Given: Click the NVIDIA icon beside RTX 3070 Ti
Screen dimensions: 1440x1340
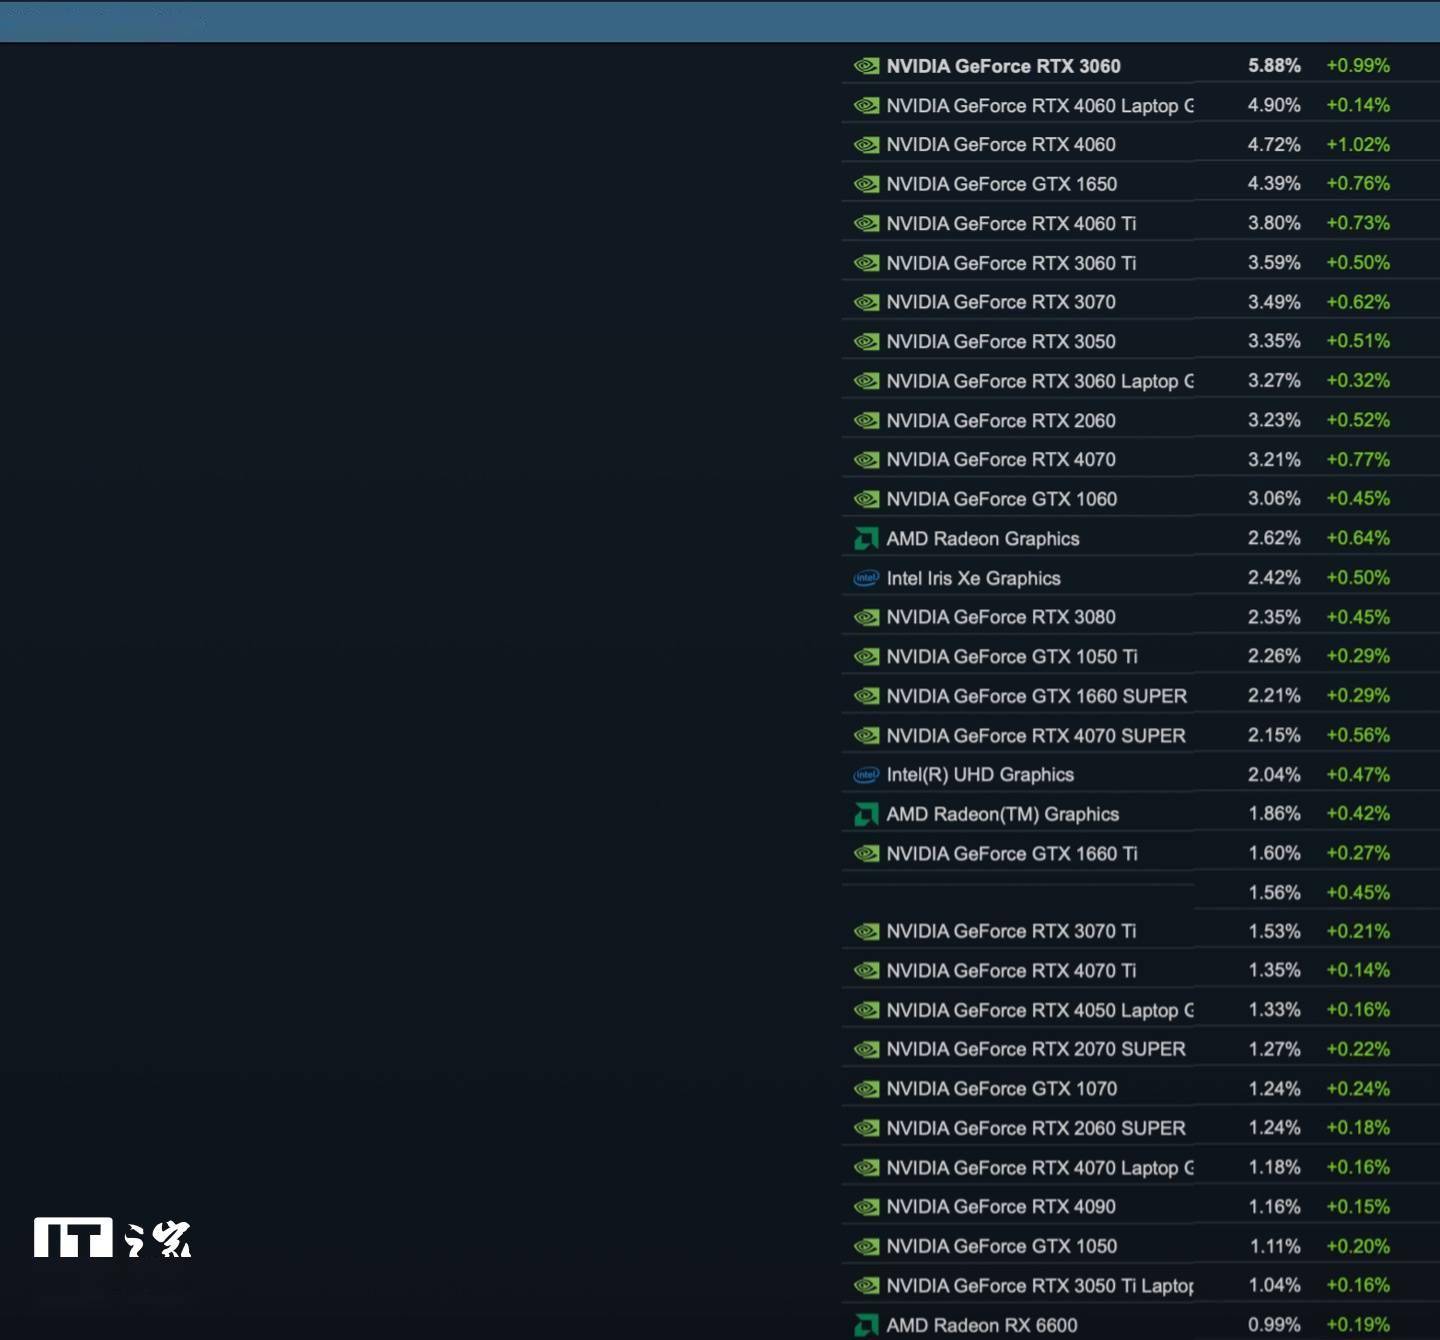Looking at the screenshot, I should [866, 931].
